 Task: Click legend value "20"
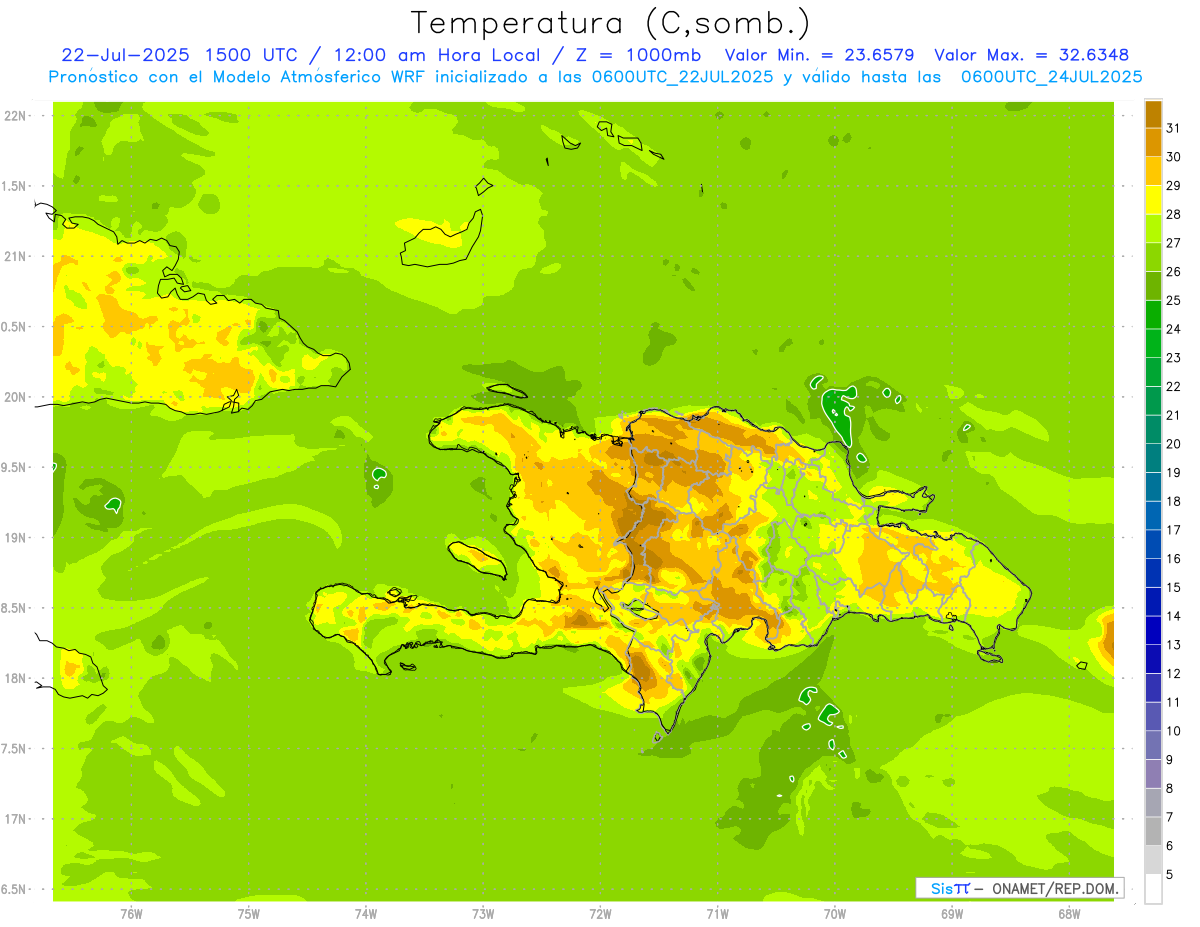pos(1173,444)
